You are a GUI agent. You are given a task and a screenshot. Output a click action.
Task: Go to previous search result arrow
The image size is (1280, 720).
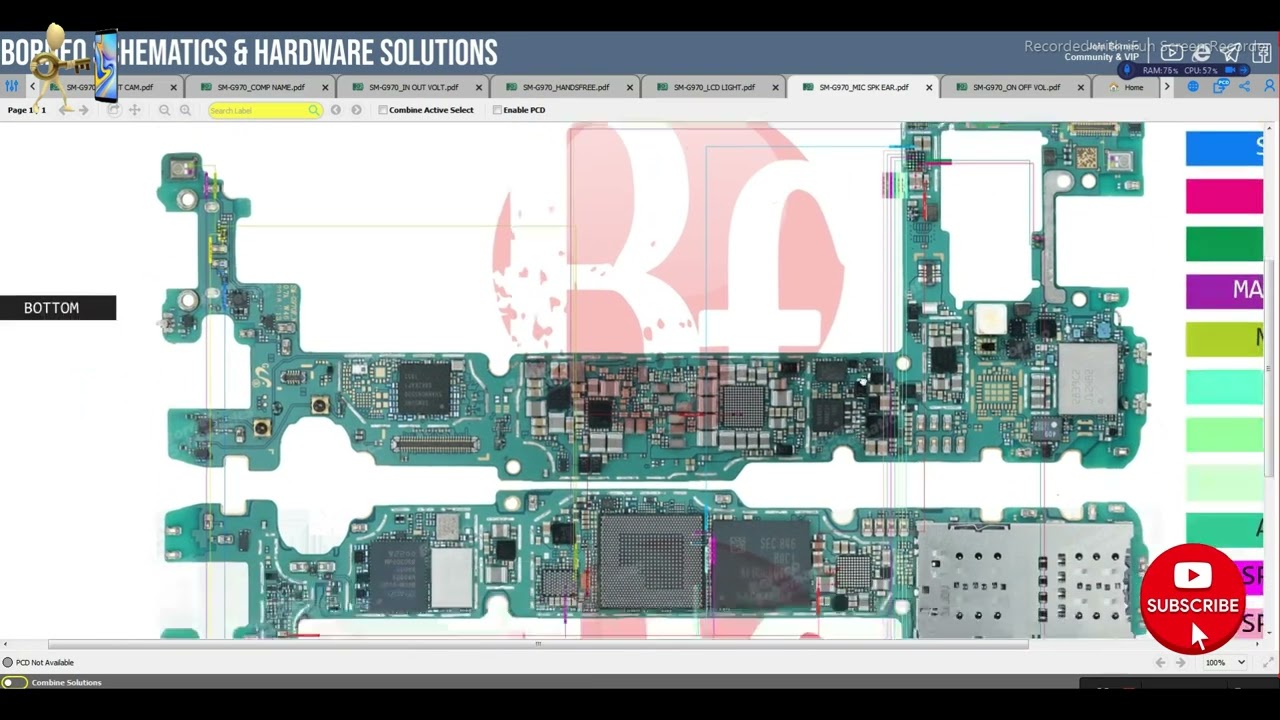click(336, 110)
